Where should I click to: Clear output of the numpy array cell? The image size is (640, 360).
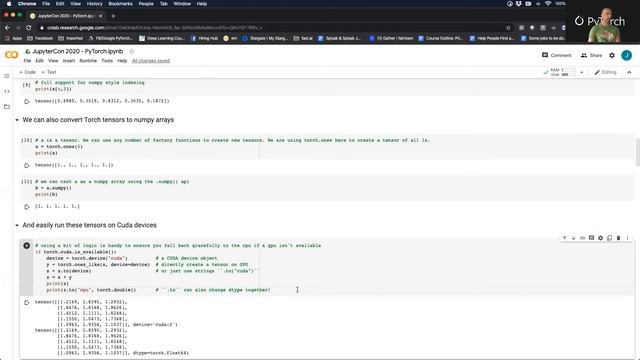[x=27, y=207]
